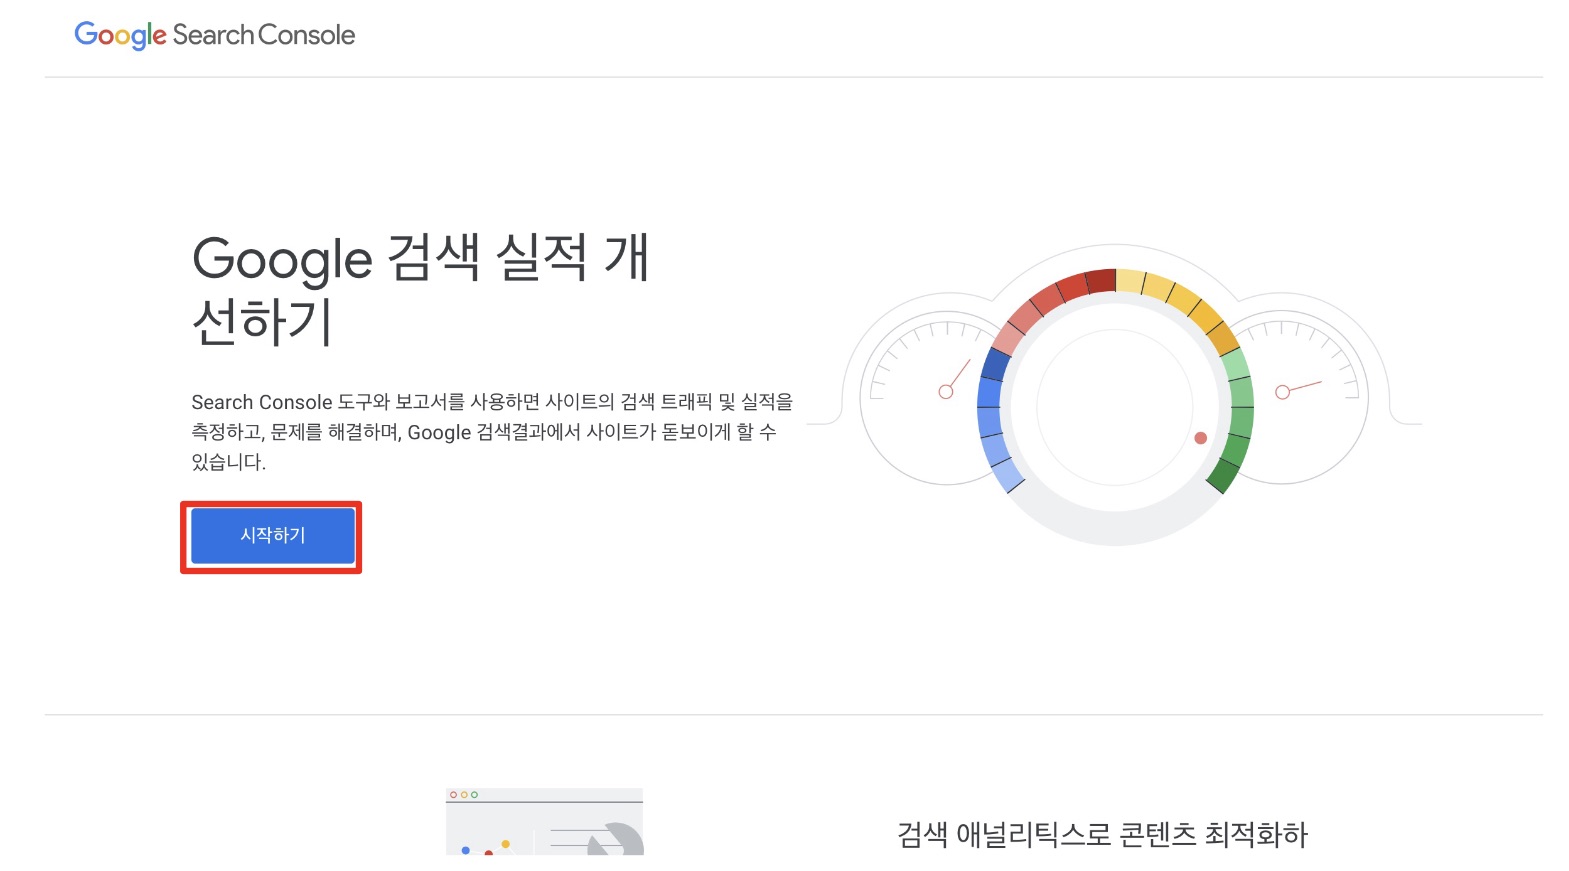Screen dimensions: 1569x871
Task: Click the Search Console description paragraph
Action: point(492,432)
